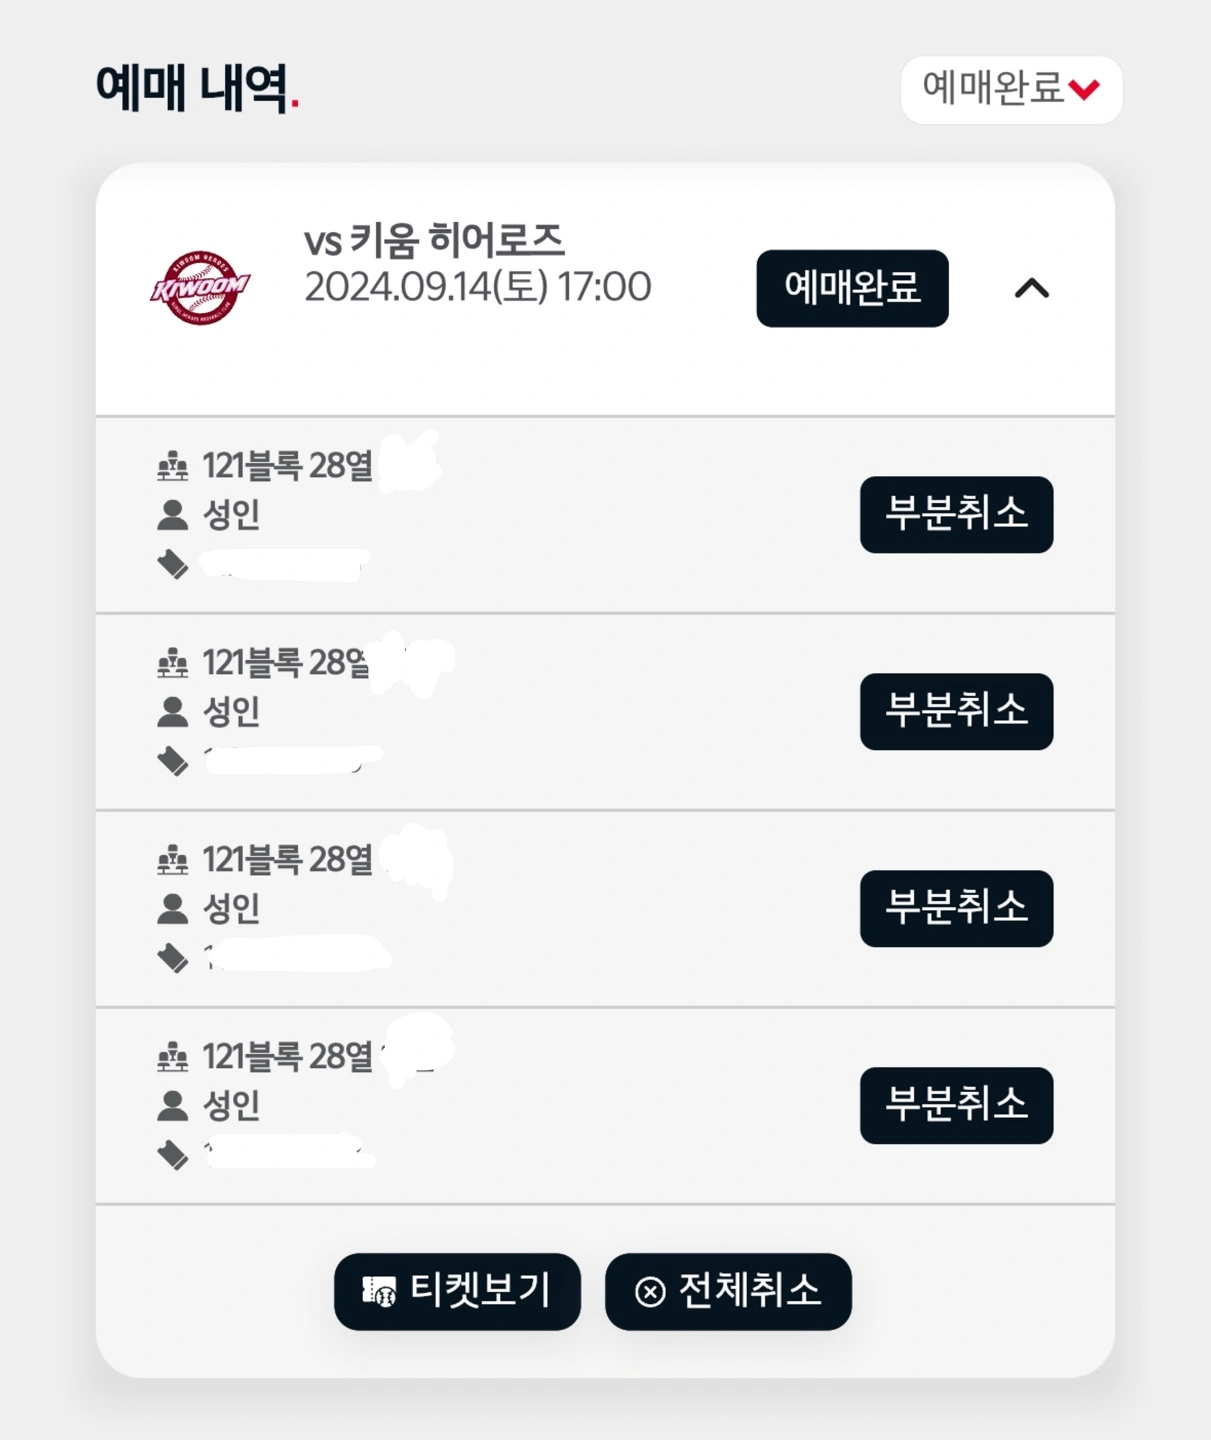Click the black 예매완료 status badge
The image size is (1211, 1440).
click(x=852, y=288)
